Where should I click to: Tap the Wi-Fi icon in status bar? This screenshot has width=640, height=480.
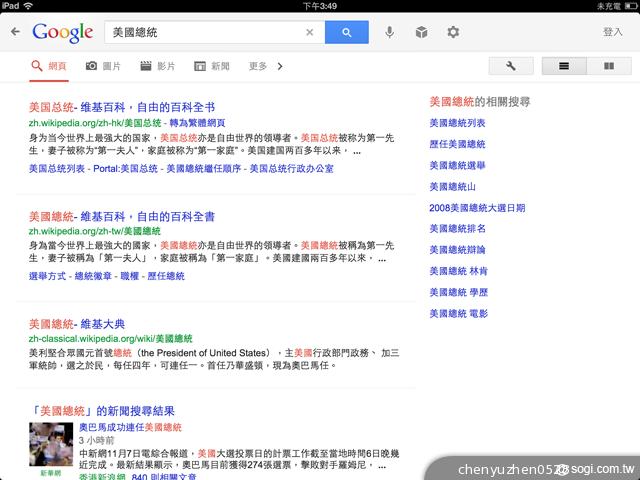[28, 6]
